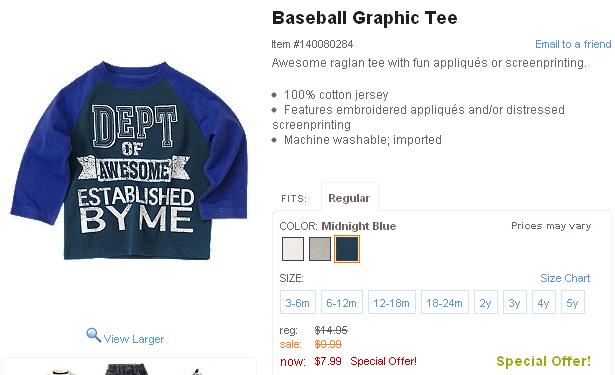Click Email to a friend link
Viewport: 615px width, 375px height.
tap(573, 44)
